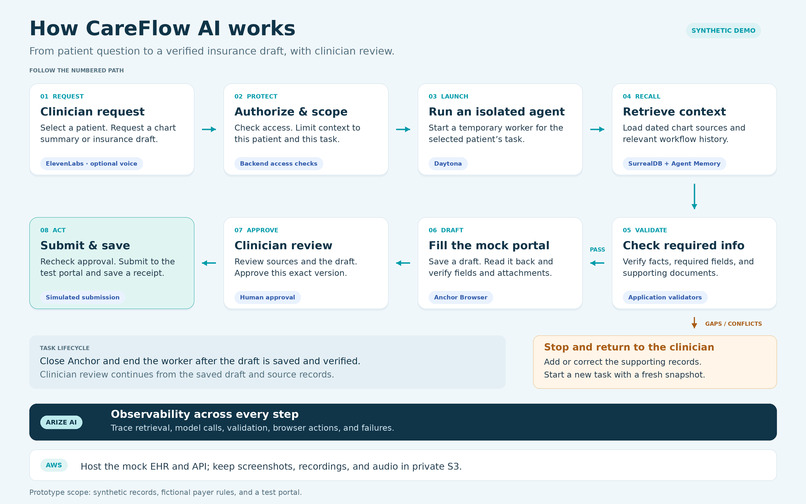This screenshot has height=504, width=806.
Task: Select the 'Retrieve context' heading
Action: [674, 112]
